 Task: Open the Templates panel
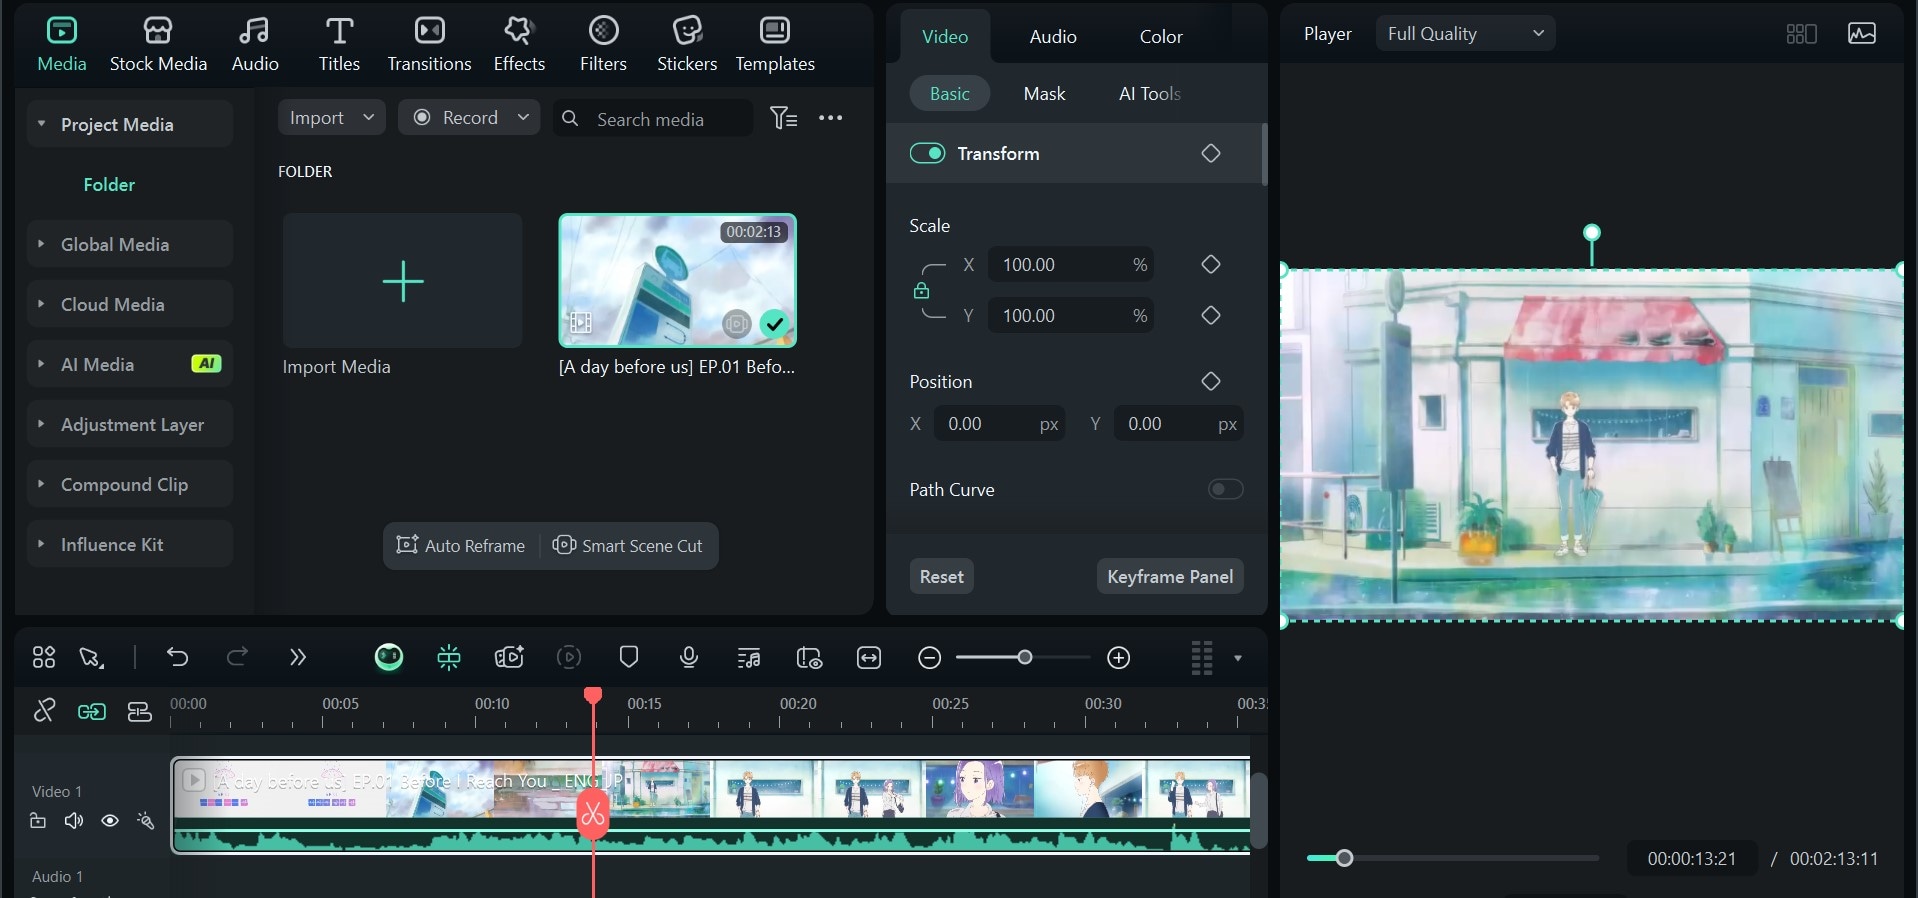775,45
